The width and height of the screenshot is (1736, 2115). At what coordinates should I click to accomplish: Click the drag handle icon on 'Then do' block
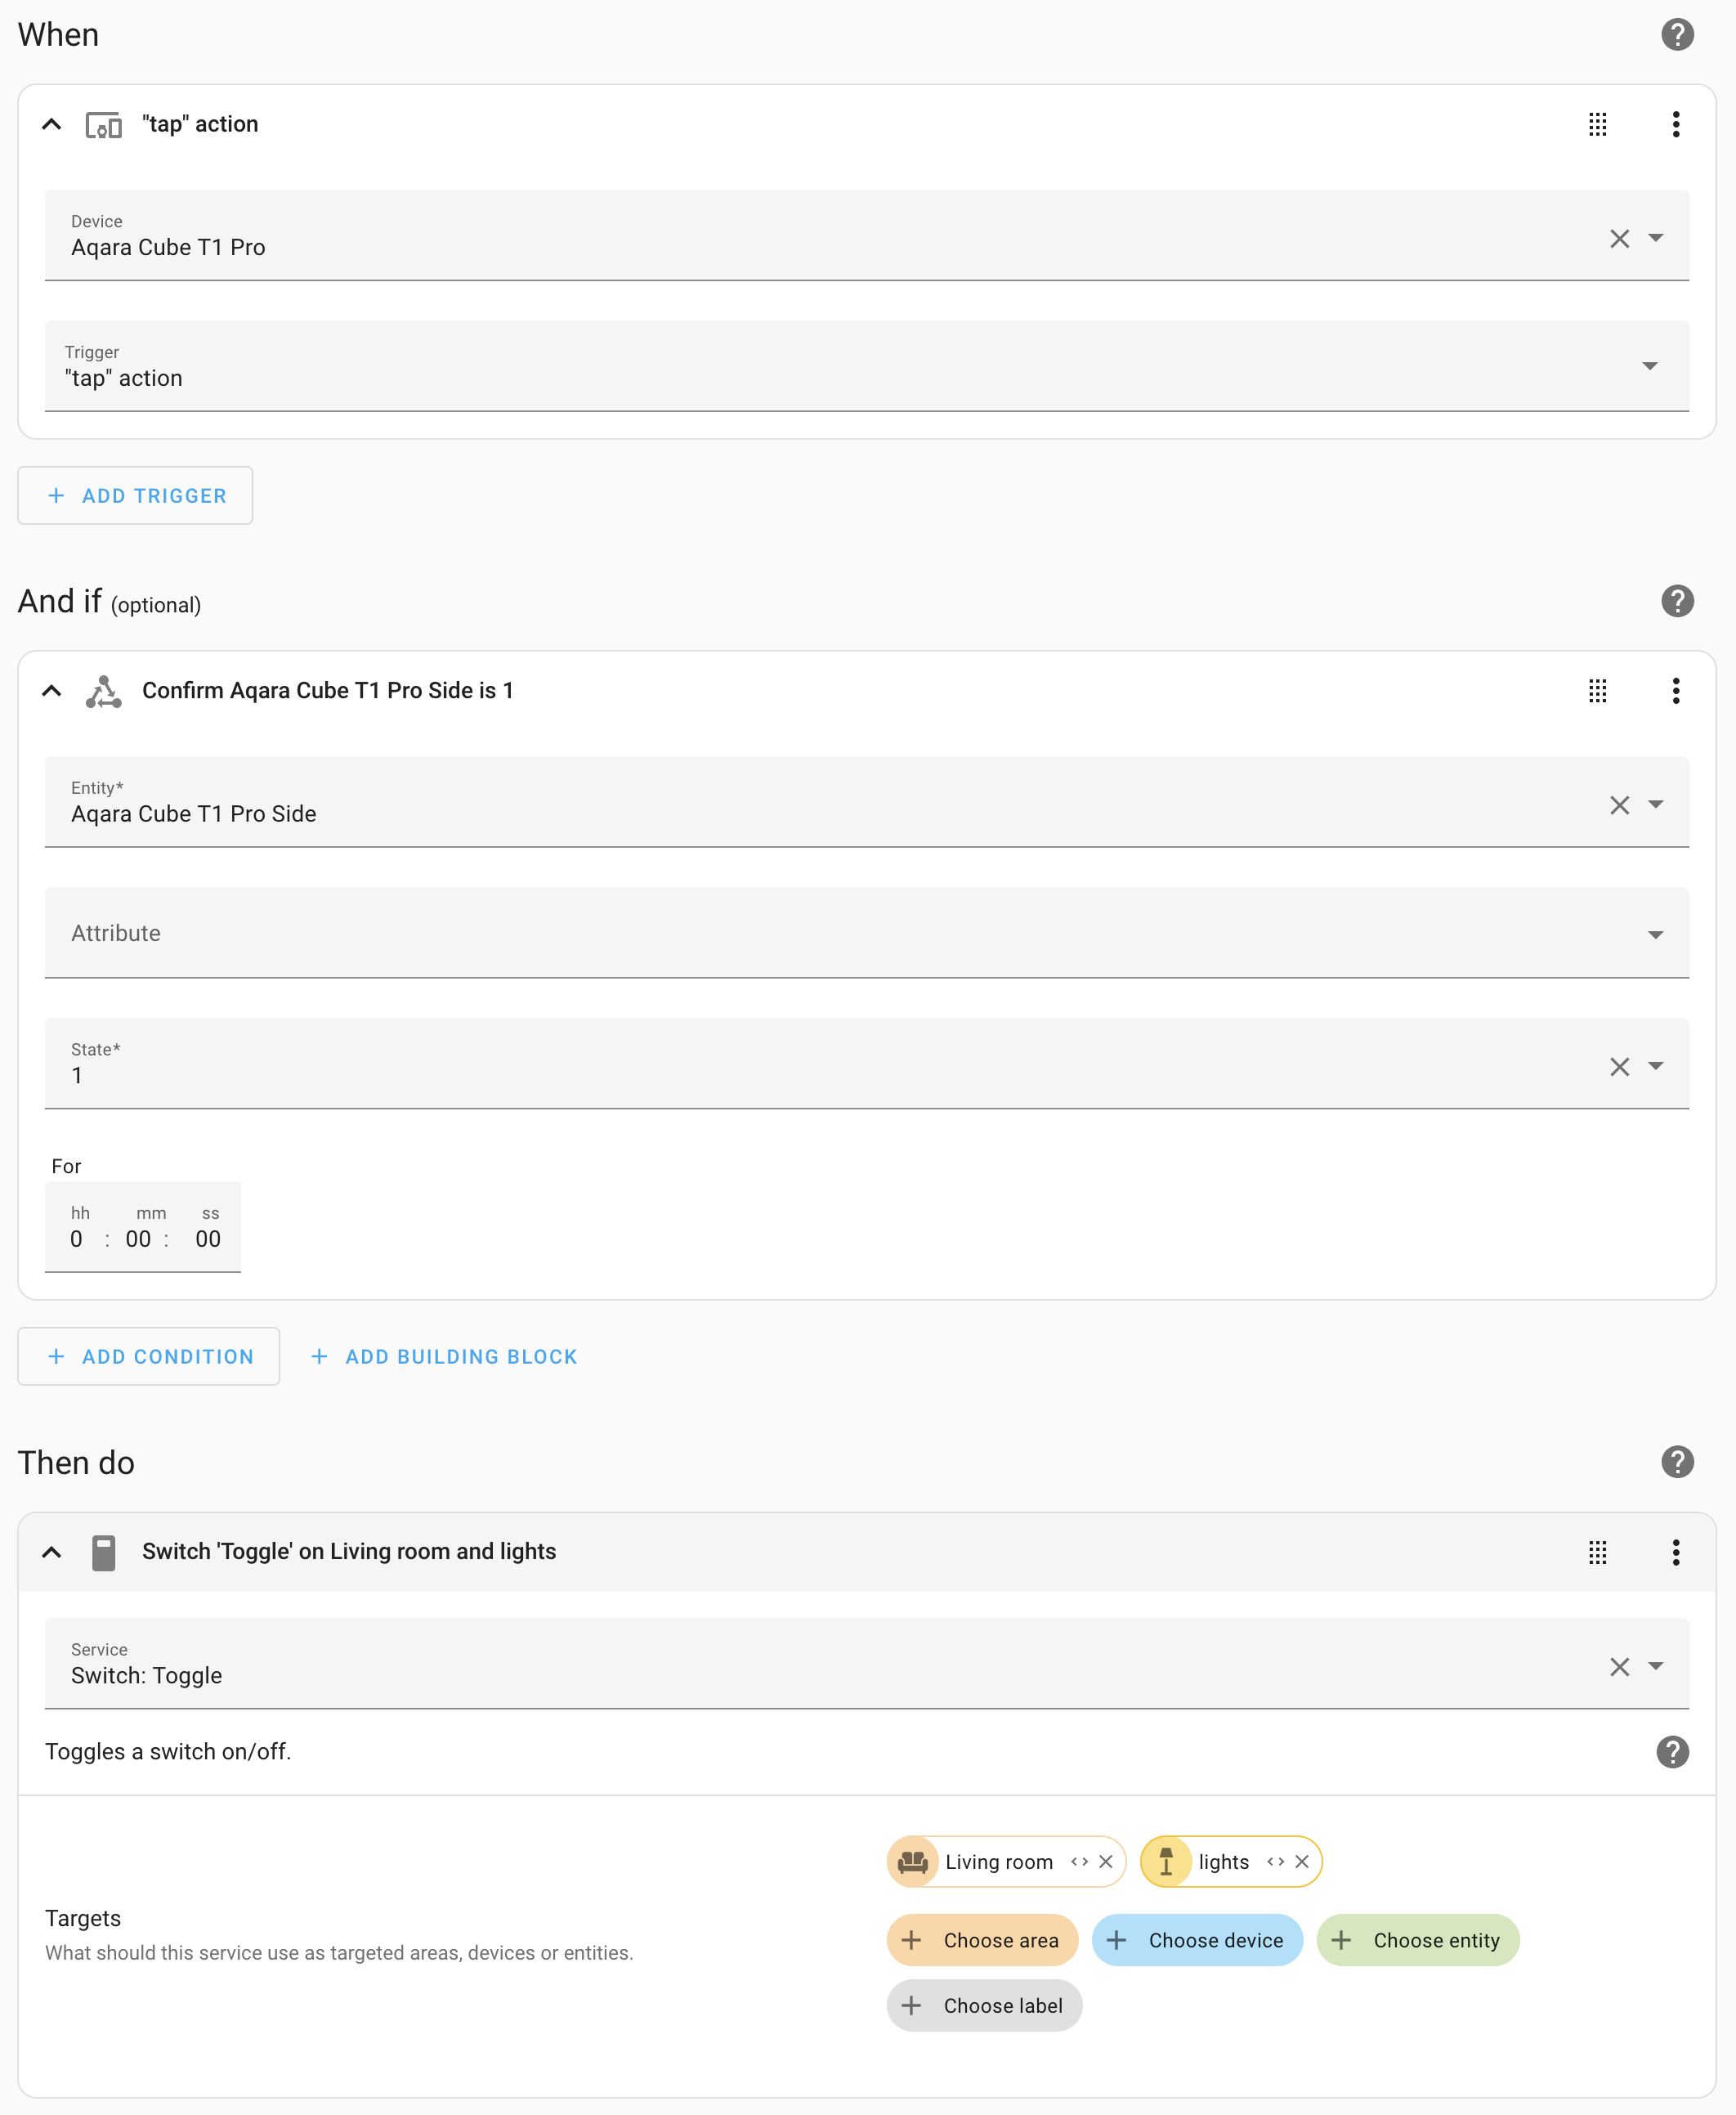[x=1597, y=1551]
